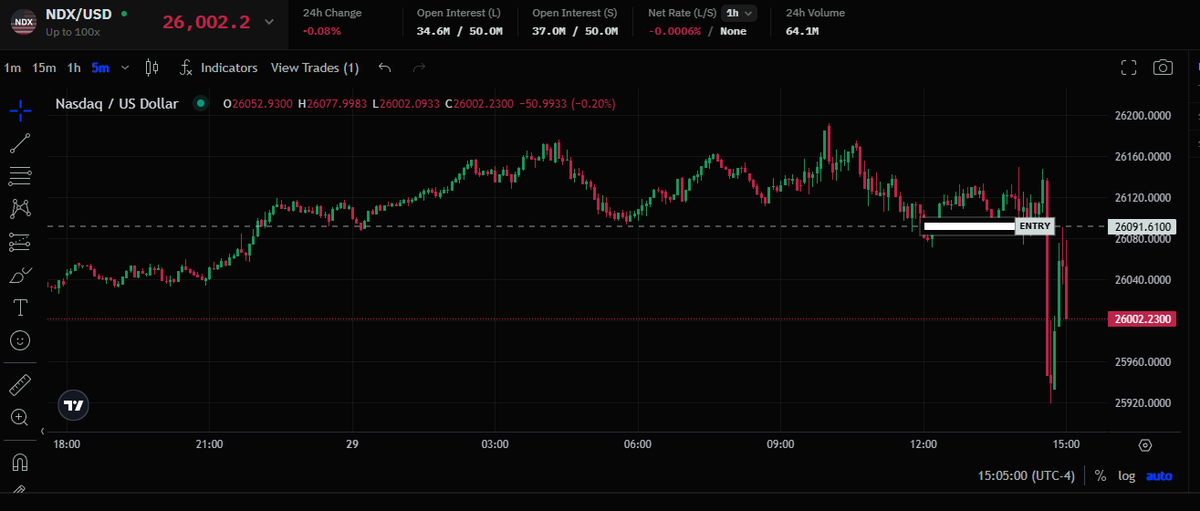This screenshot has height=511, width=1200.
Task: Click the Nasdaq / US Dollar chart title
Action: click(x=117, y=103)
